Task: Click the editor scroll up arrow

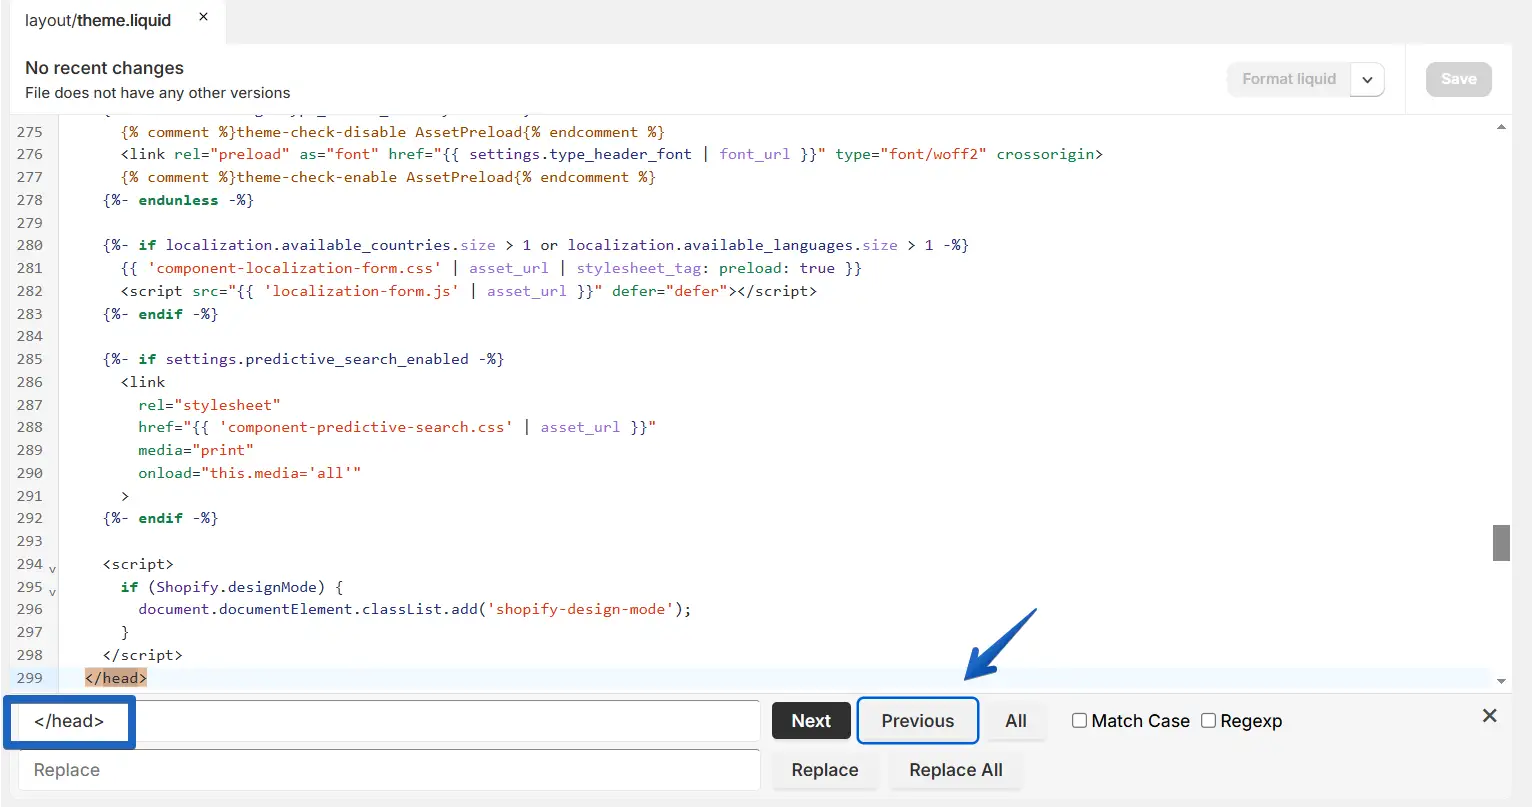Action: 1501,128
